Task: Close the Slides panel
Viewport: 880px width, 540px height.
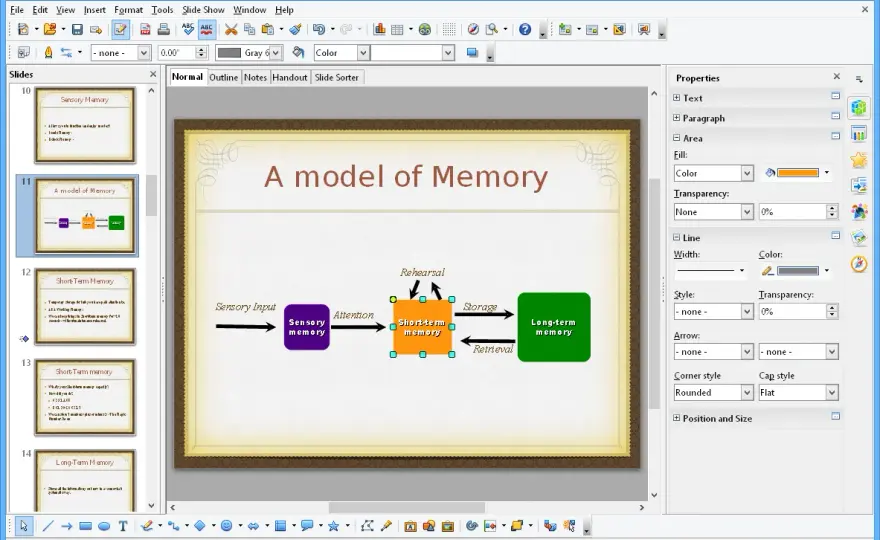Action: coord(153,74)
